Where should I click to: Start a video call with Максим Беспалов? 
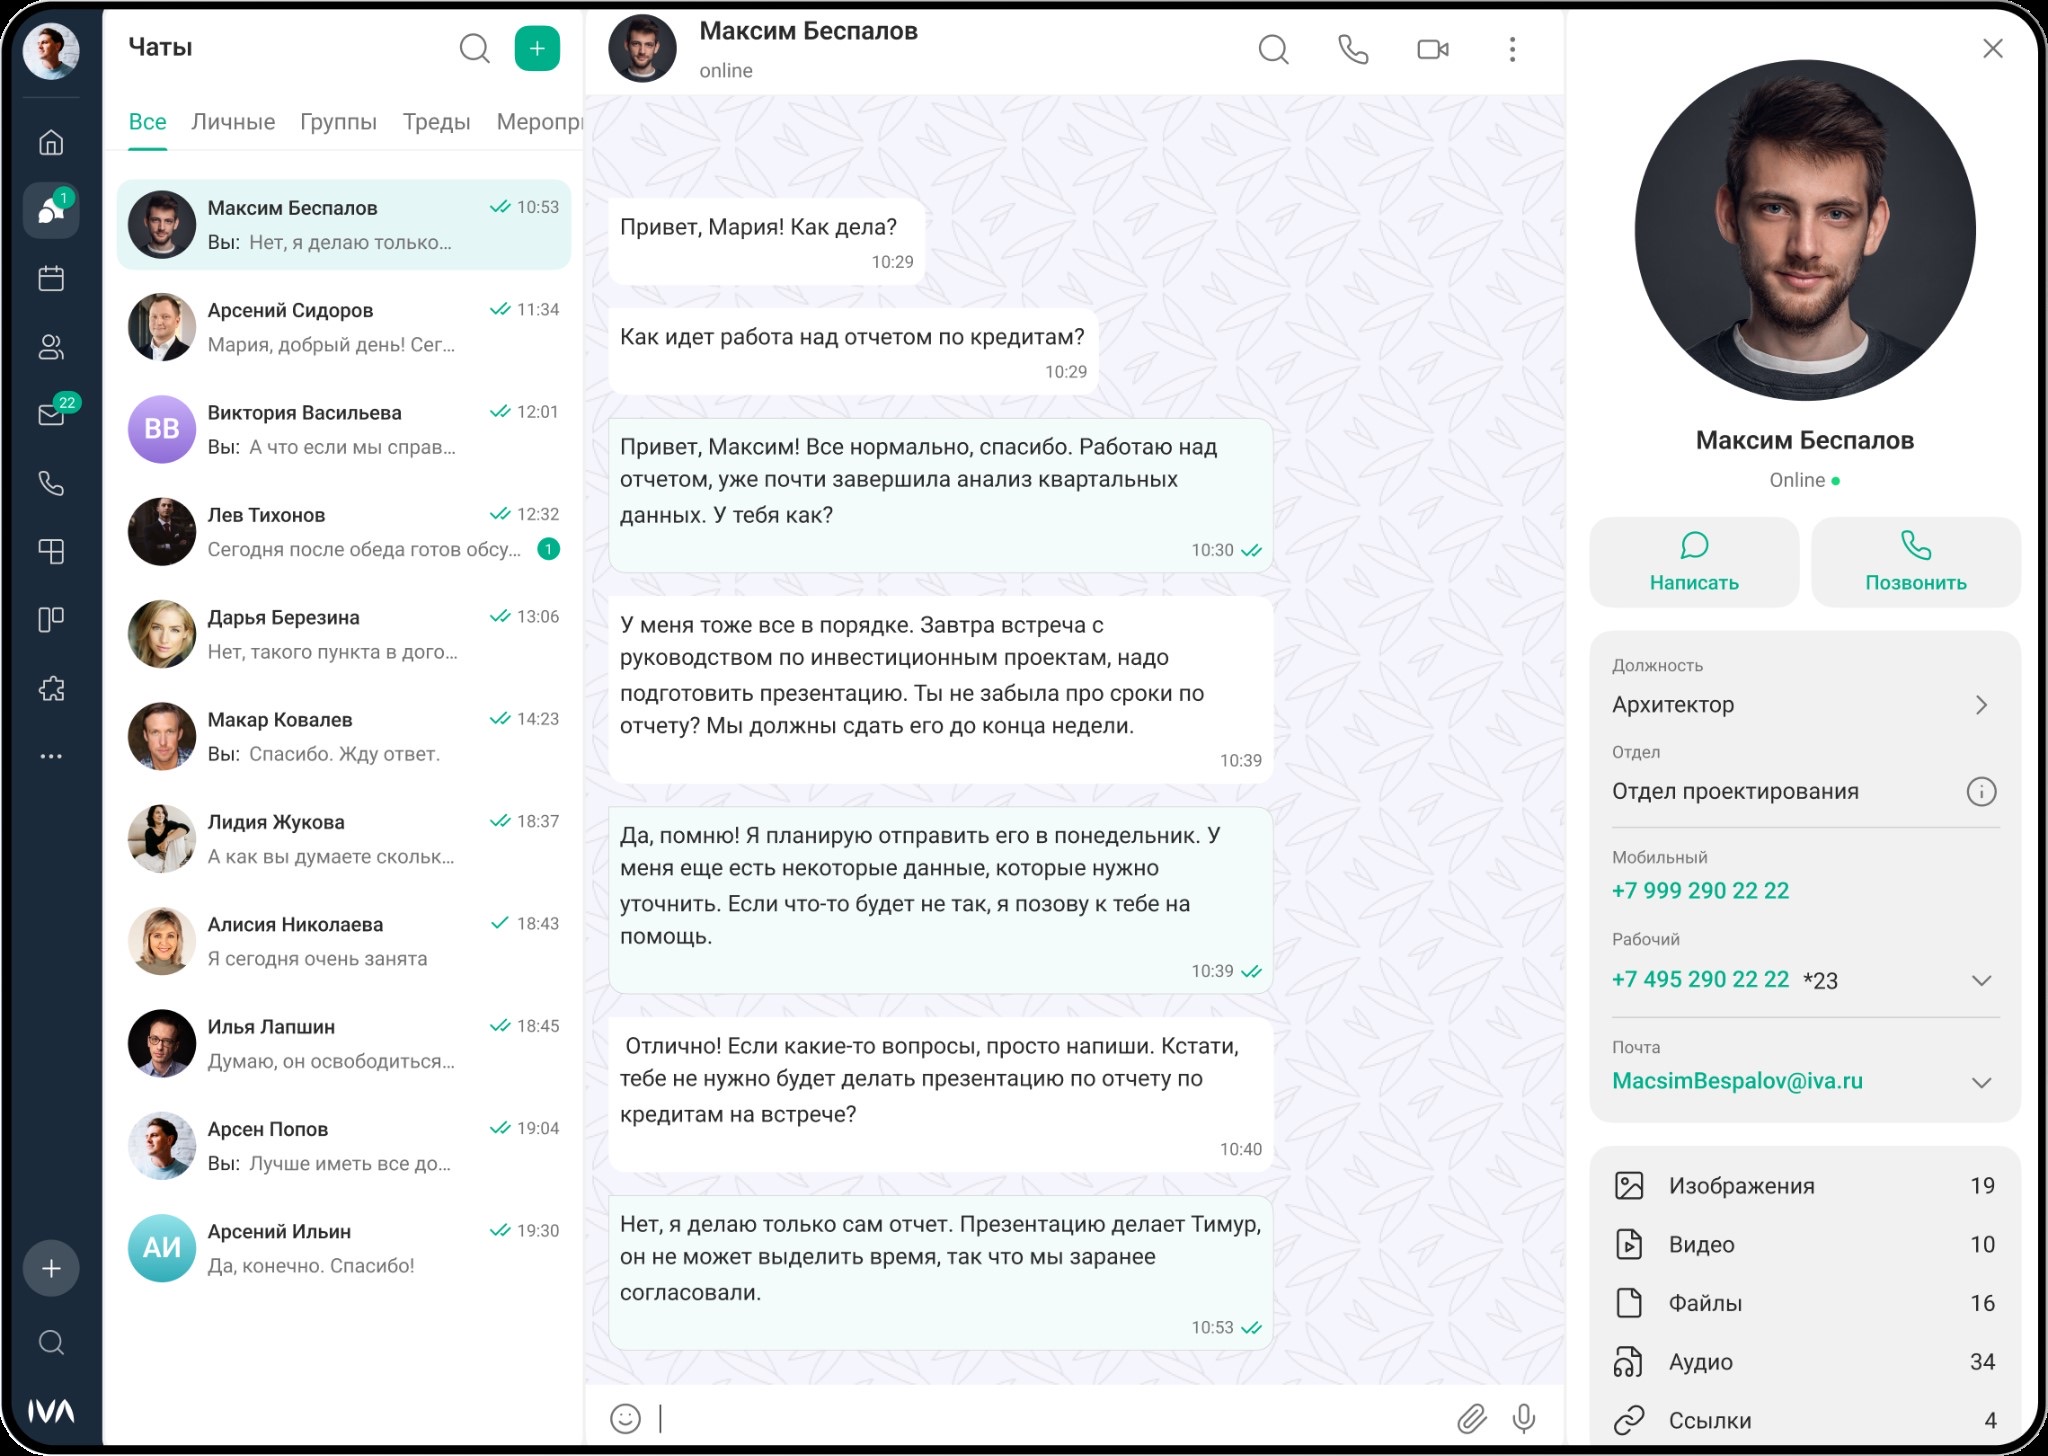(1432, 50)
